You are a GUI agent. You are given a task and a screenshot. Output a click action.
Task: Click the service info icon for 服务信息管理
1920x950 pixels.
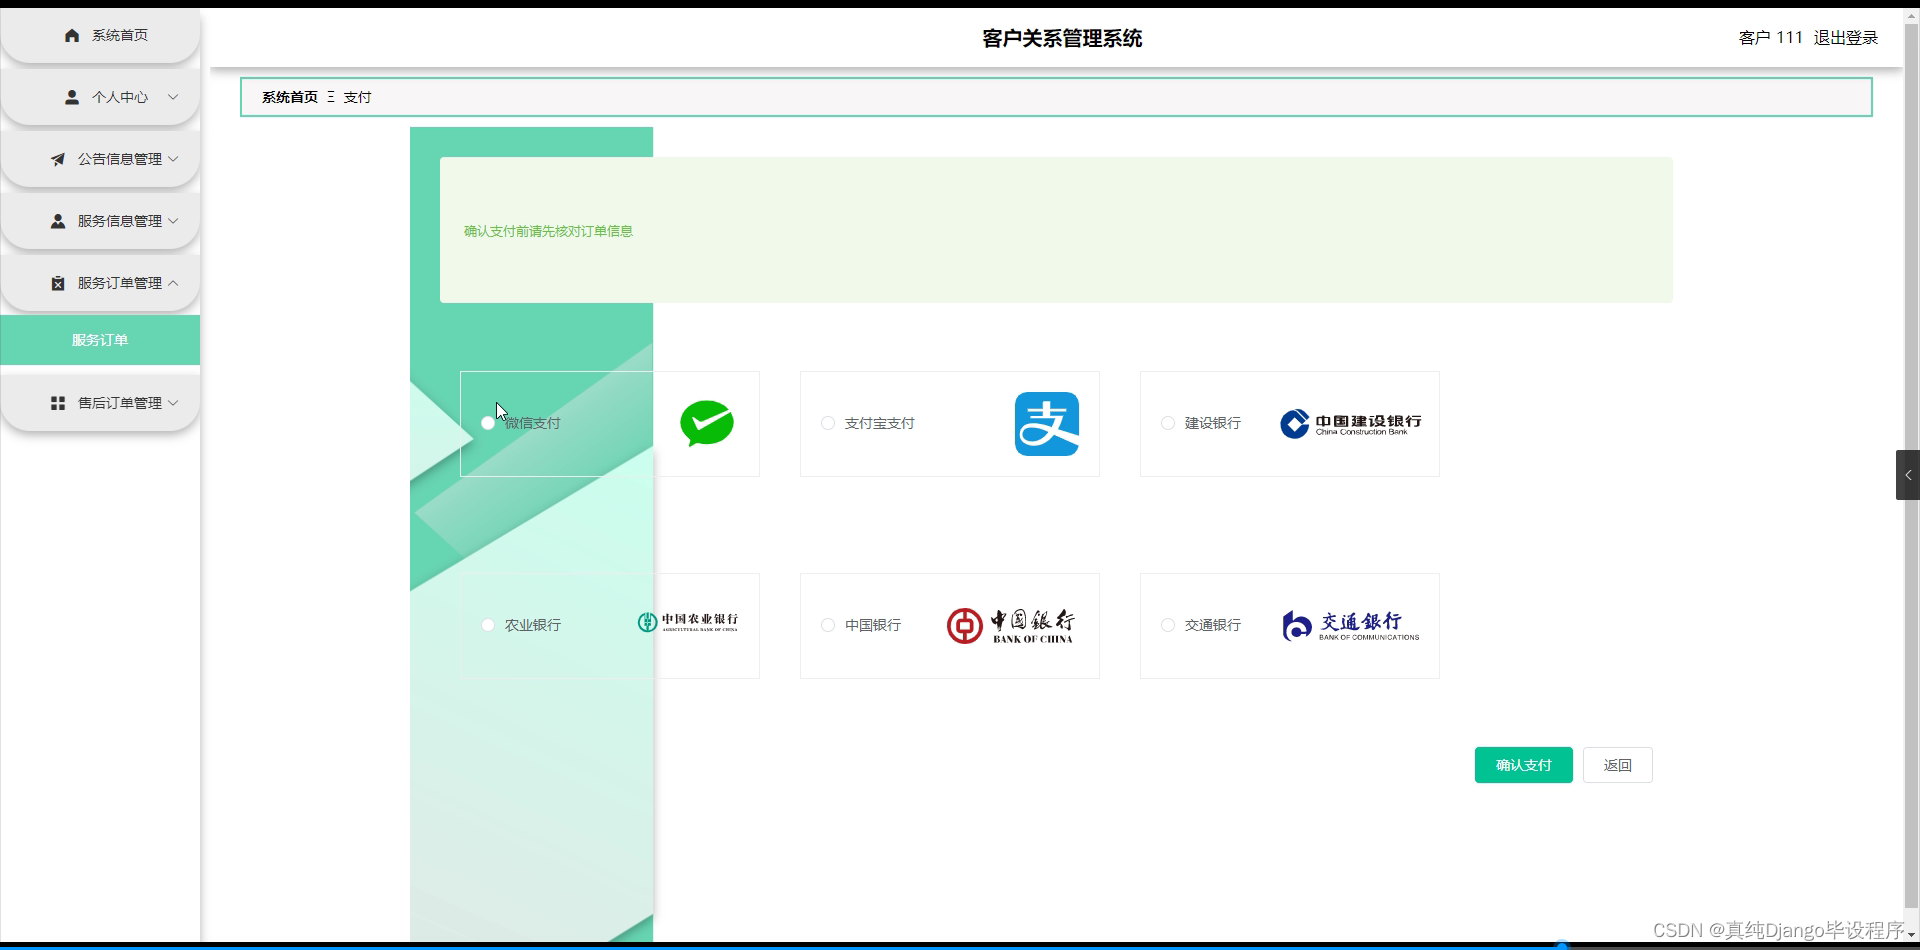point(57,221)
